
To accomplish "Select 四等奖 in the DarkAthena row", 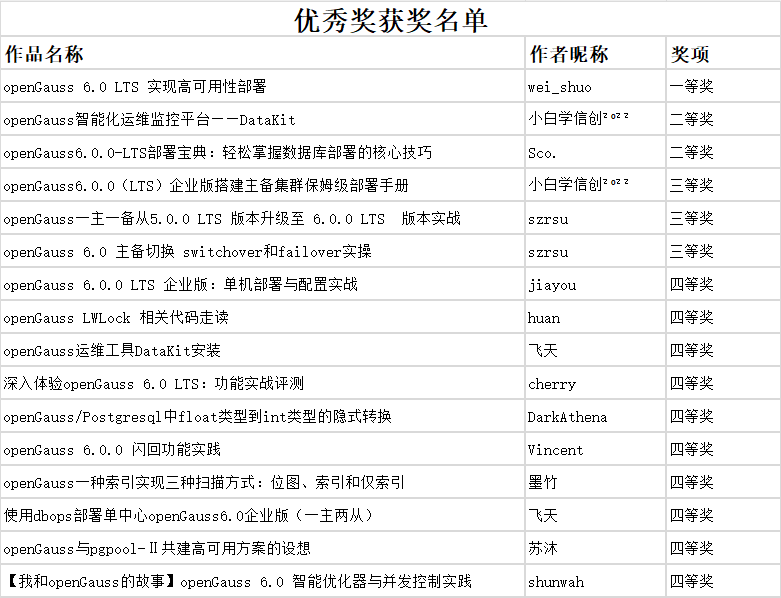I will pos(691,417).
